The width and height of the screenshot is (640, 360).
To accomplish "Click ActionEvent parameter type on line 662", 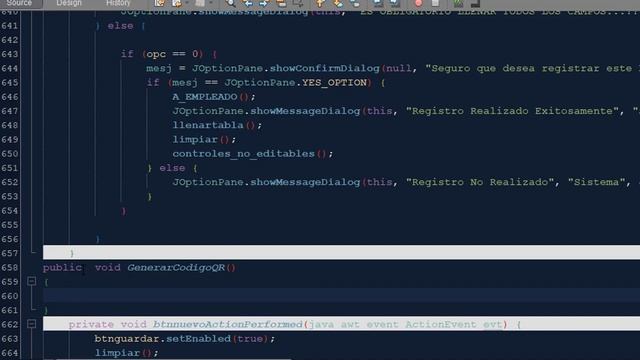I will [440, 324].
